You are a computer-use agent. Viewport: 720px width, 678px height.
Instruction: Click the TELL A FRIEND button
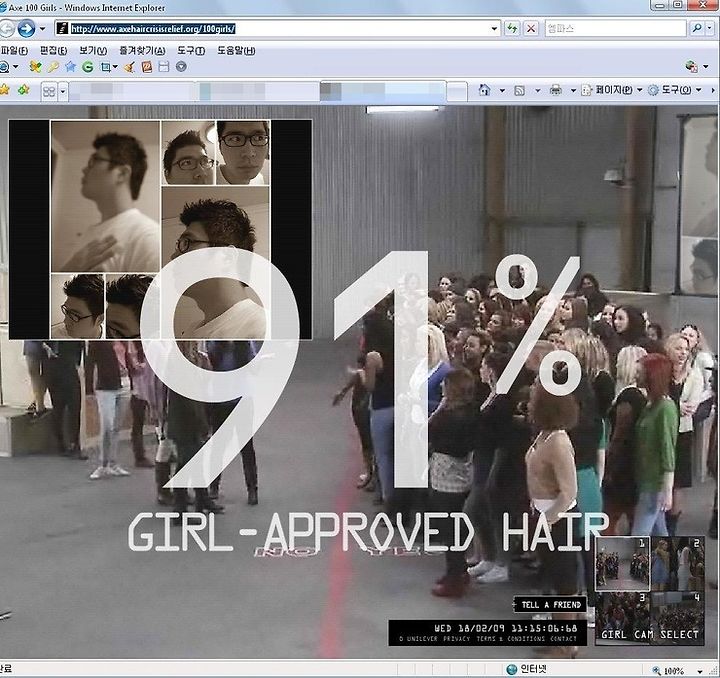[x=550, y=605]
